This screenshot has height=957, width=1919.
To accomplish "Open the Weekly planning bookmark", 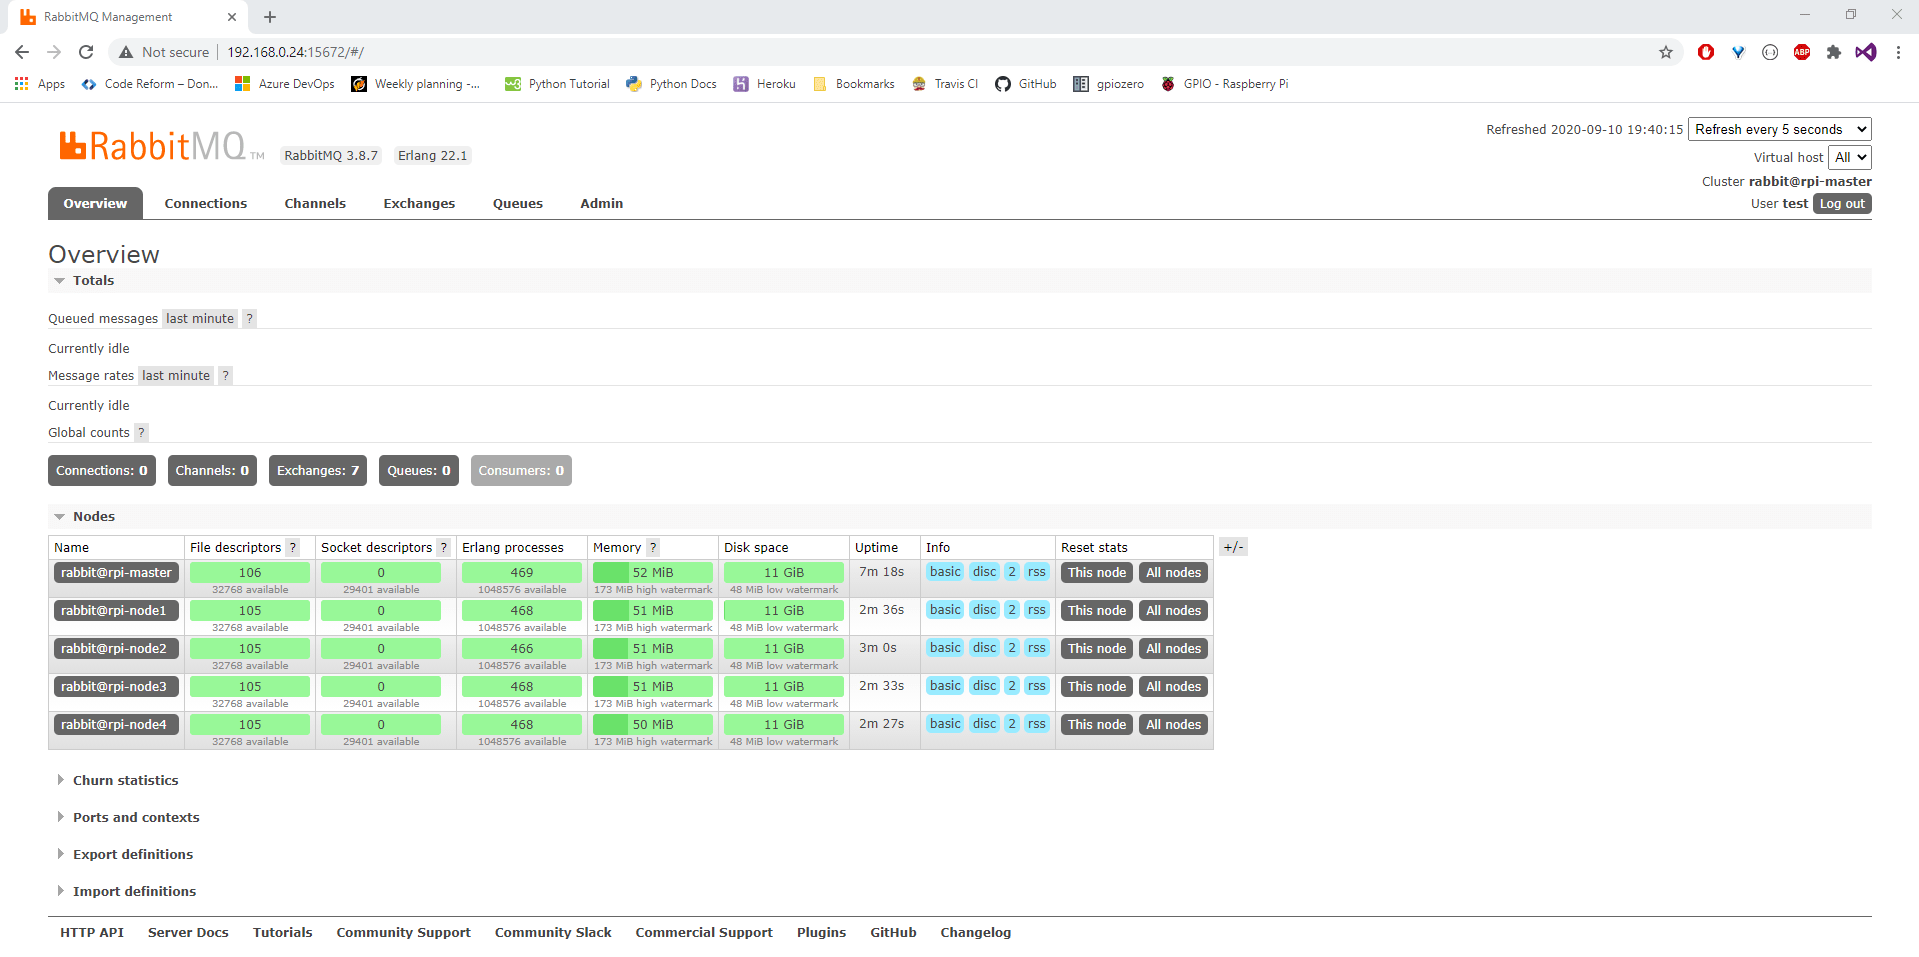I will (416, 84).
